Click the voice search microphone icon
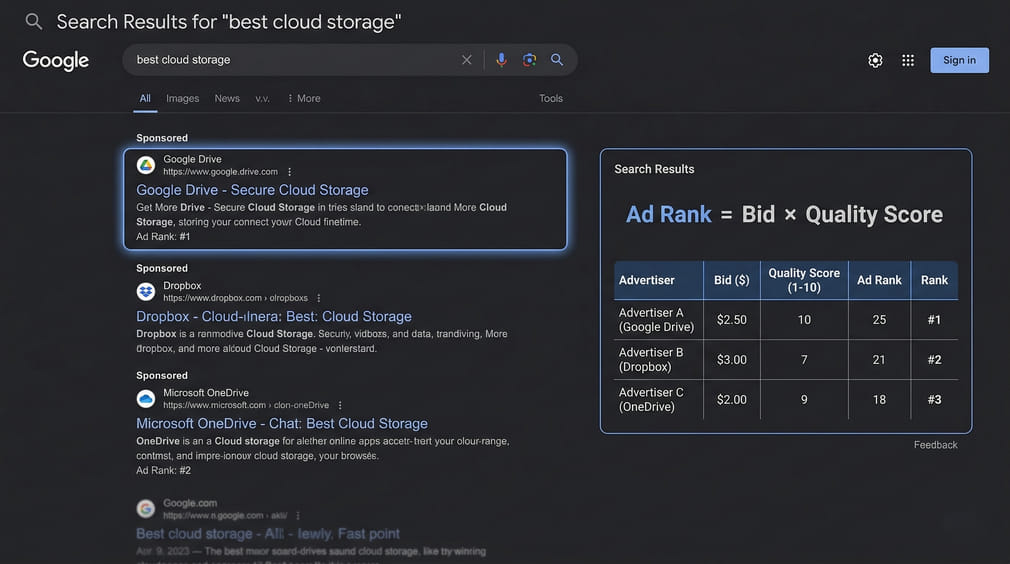Image resolution: width=1010 pixels, height=564 pixels. pos(501,60)
